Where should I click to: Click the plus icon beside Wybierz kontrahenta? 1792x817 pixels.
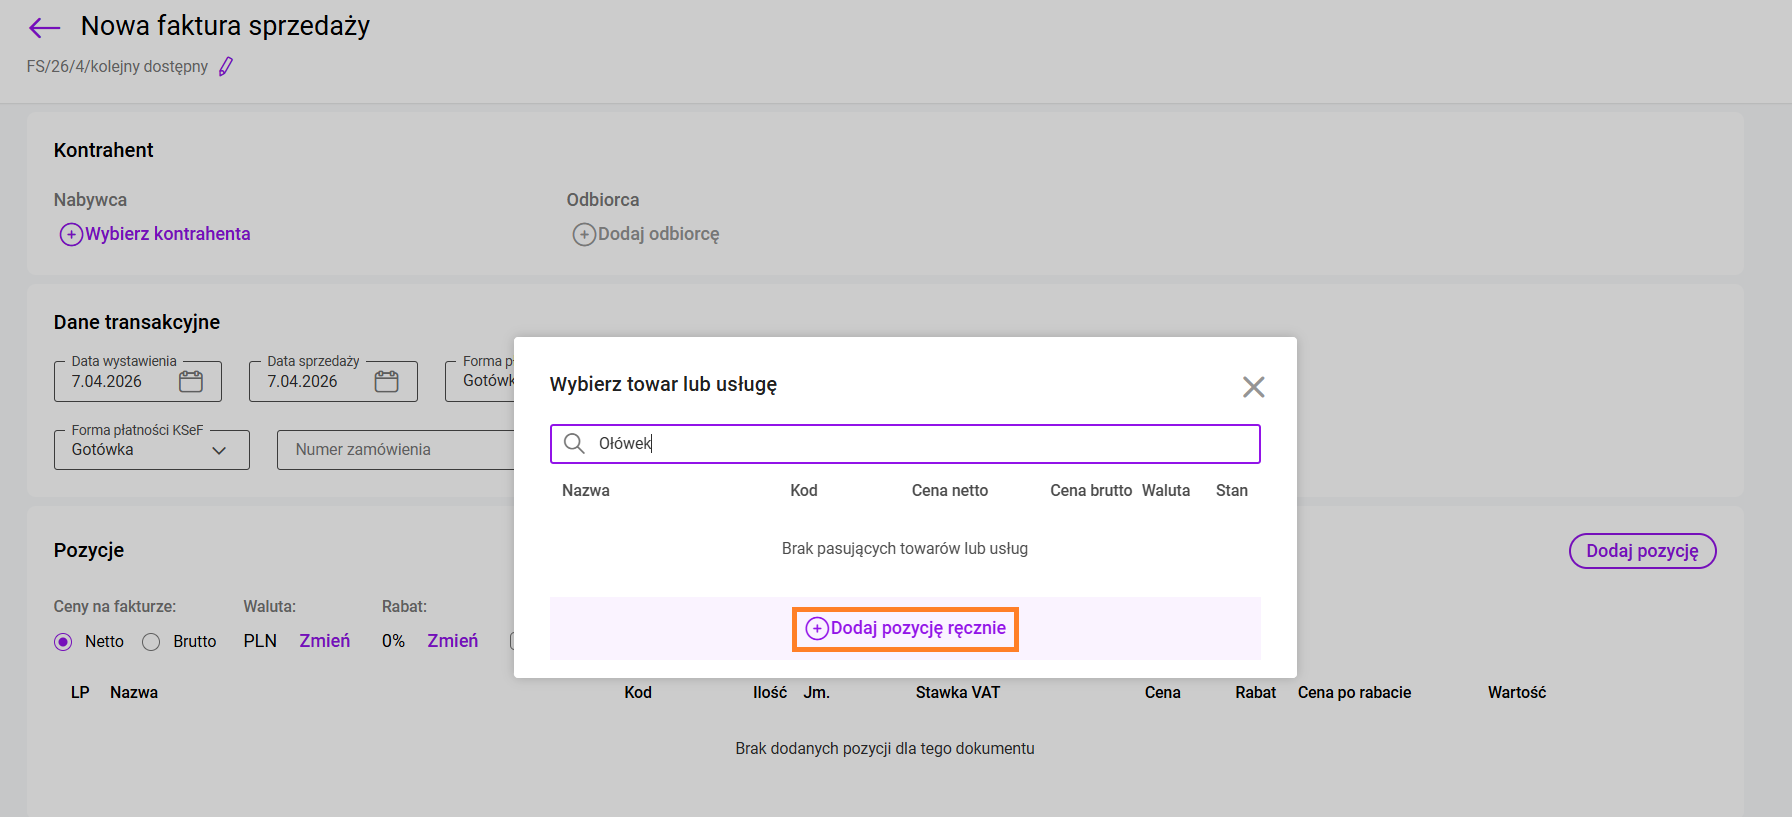[71, 235]
